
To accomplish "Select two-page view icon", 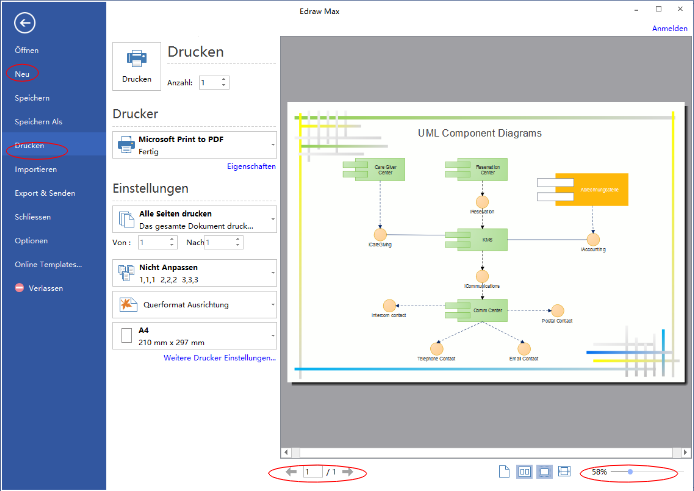I will point(524,472).
